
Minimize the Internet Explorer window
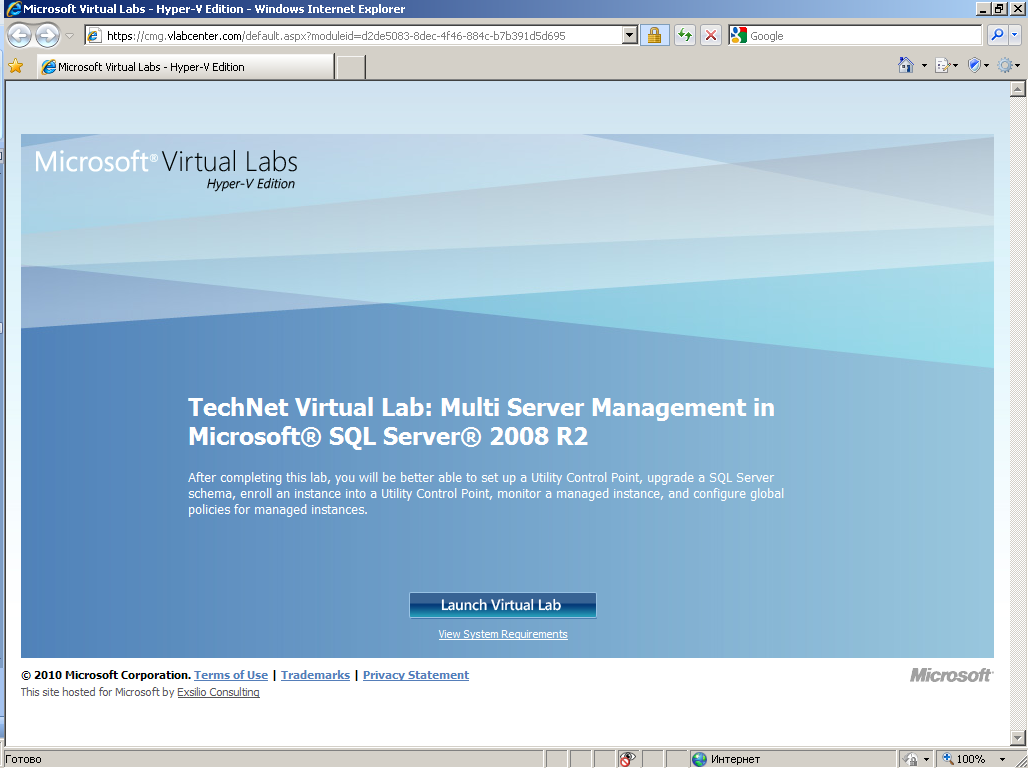pyautogui.click(x=983, y=9)
